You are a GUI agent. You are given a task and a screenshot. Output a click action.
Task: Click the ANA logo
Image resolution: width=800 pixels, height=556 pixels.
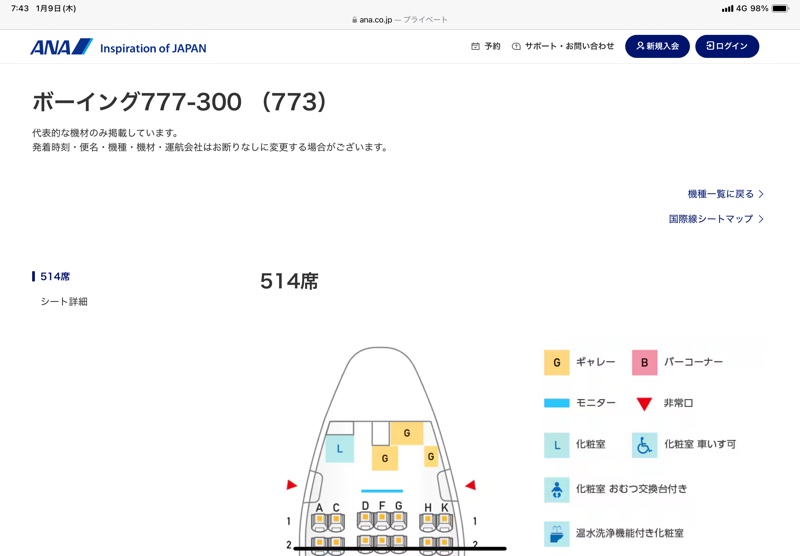pyautogui.click(x=62, y=47)
